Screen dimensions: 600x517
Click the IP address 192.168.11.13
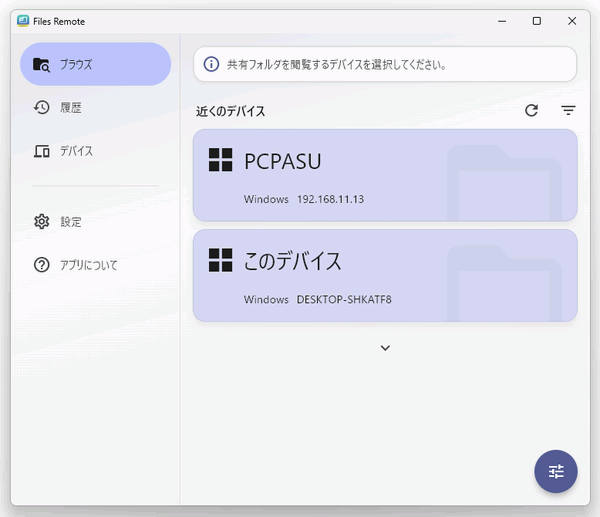tap(330, 199)
